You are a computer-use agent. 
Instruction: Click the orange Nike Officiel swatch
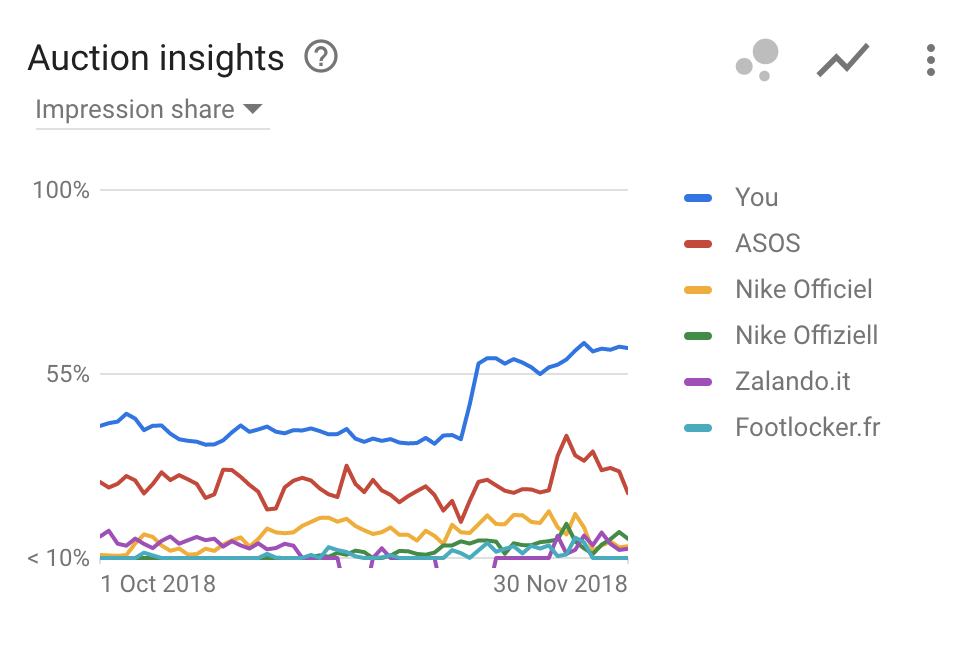coord(698,290)
